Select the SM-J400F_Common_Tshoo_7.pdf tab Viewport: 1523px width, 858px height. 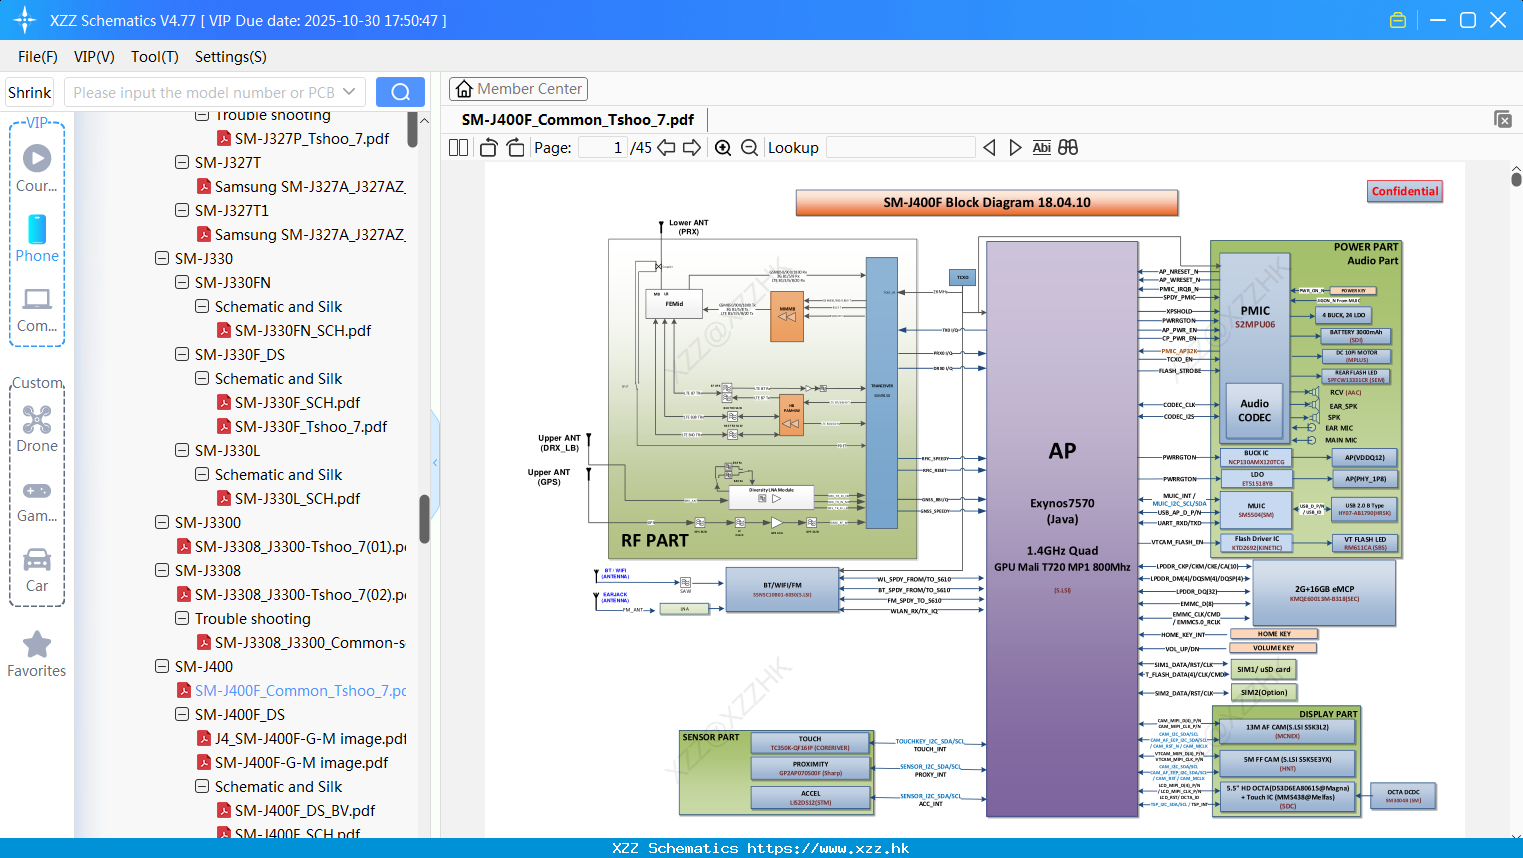point(578,119)
